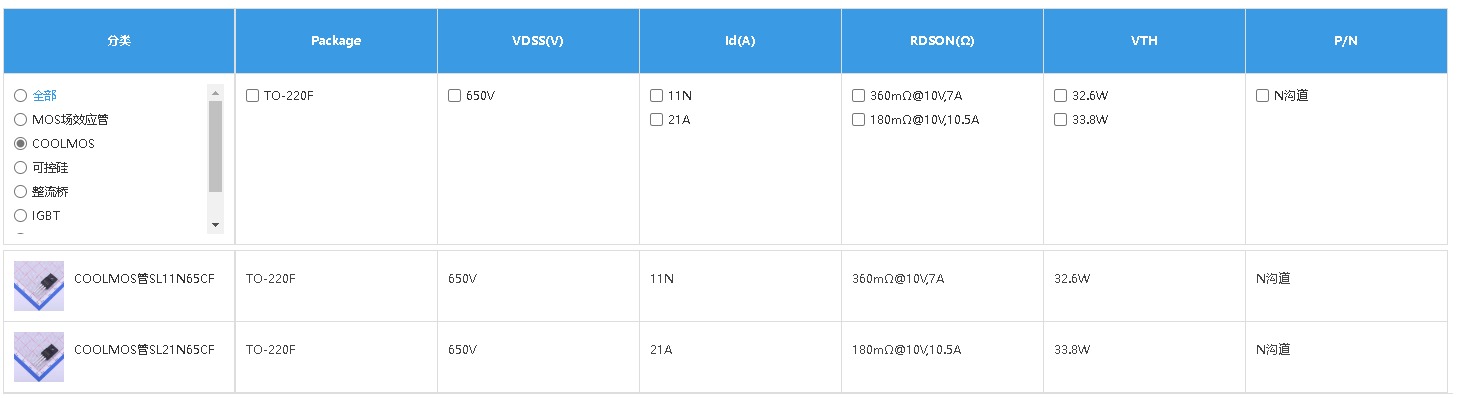Image resolution: width=1458 pixels, height=398 pixels.
Task: Click the RDSON(Ω) column header
Action: coord(942,41)
